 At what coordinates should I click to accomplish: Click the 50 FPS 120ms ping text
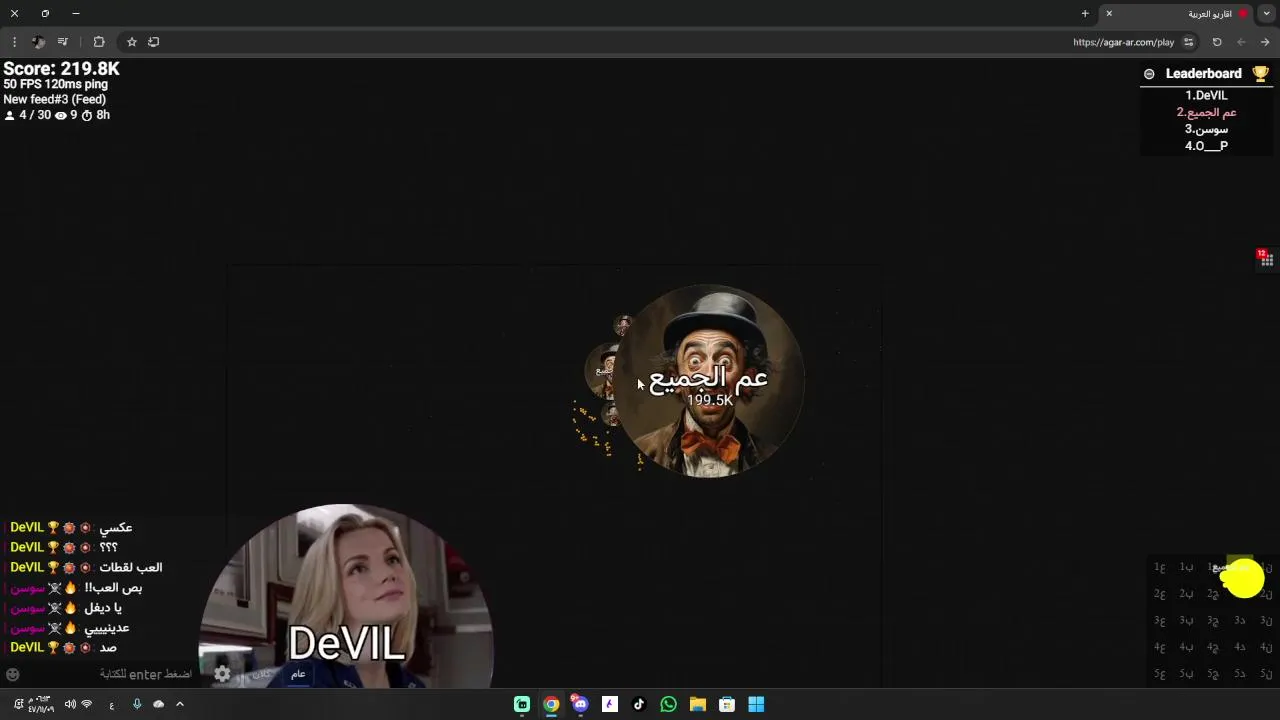tap(55, 85)
